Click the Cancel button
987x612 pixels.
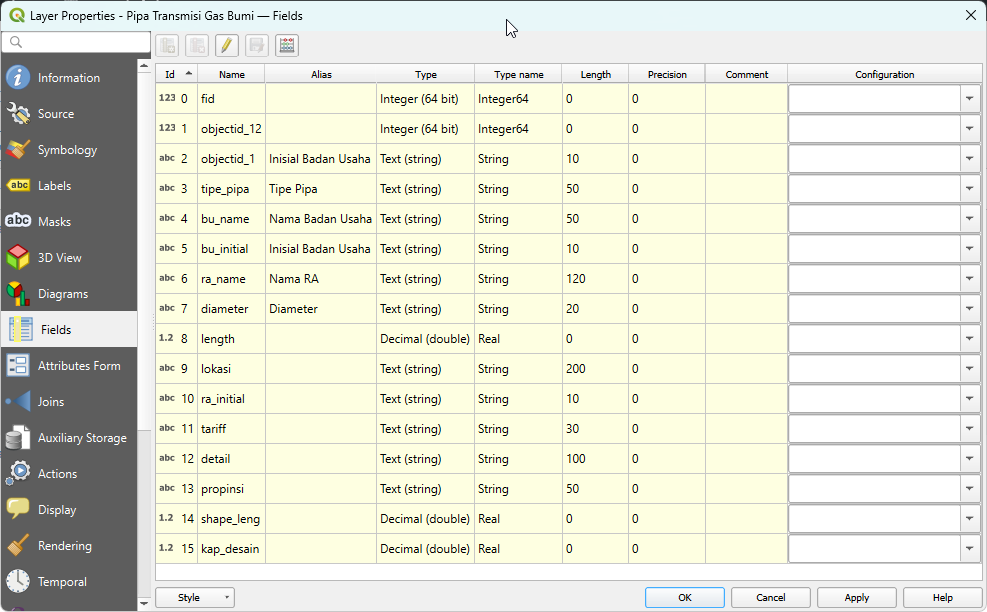coord(770,598)
